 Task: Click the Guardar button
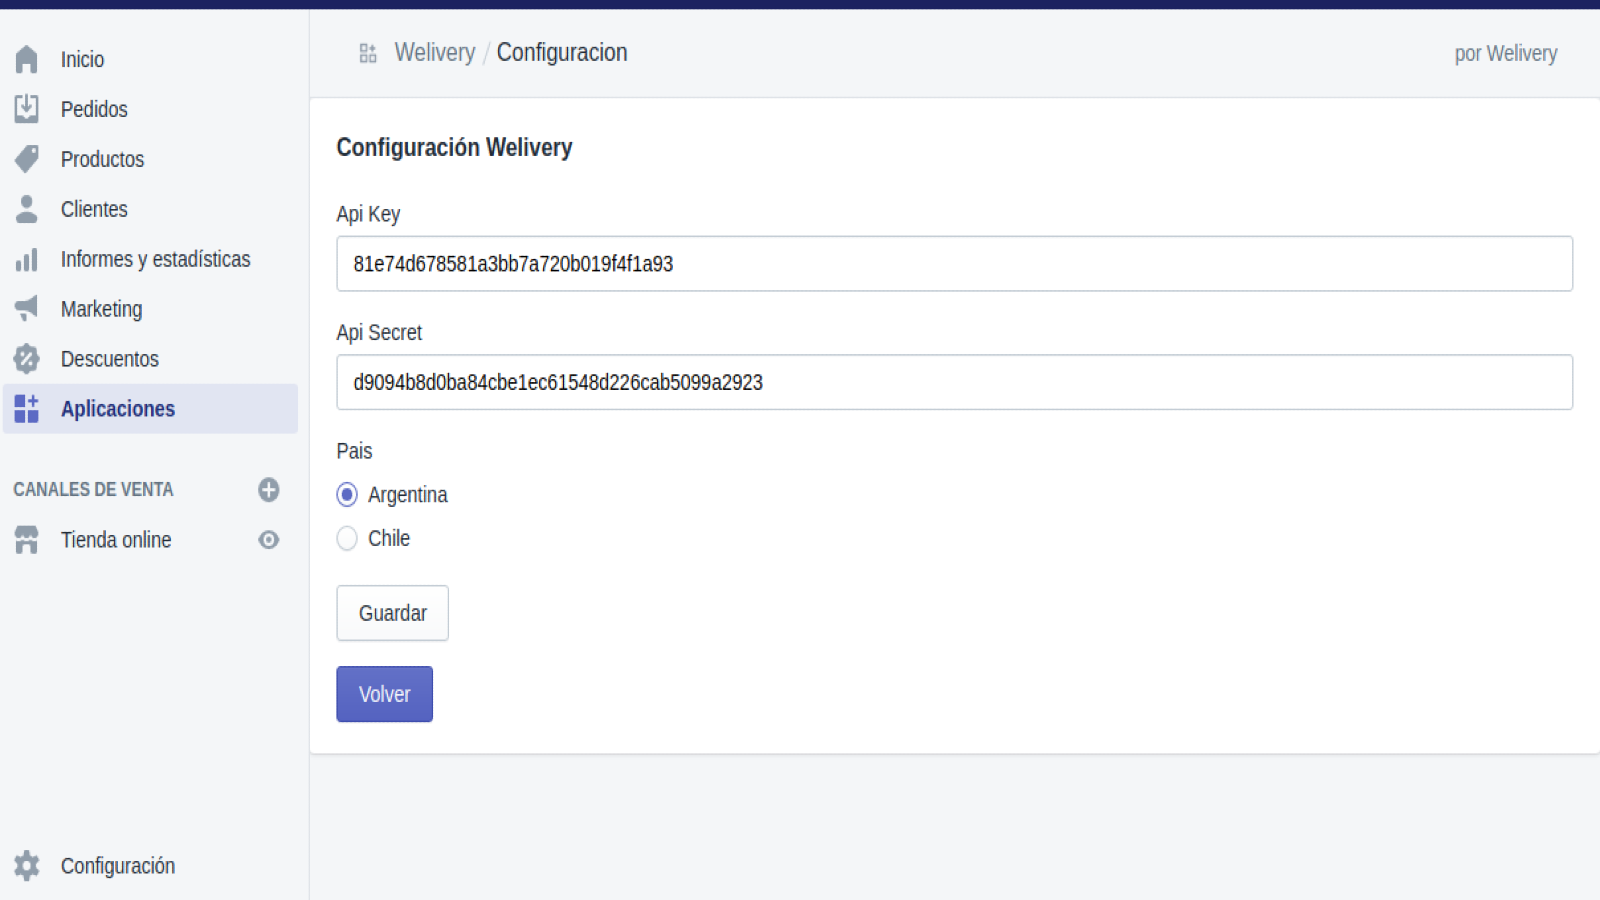pos(392,613)
